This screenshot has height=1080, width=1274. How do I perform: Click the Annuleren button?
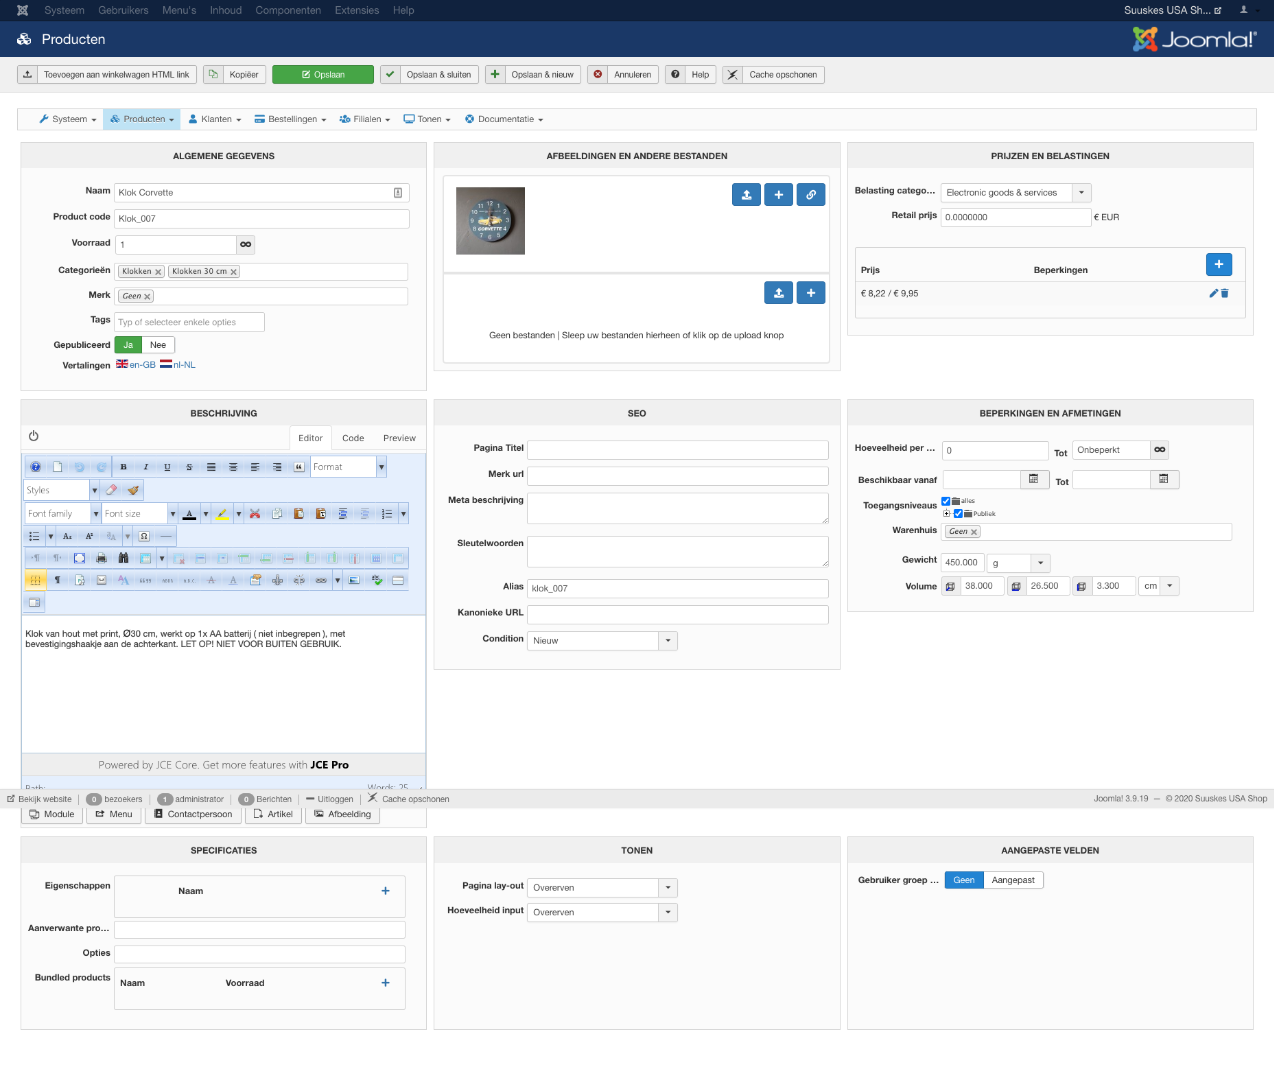click(623, 74)
